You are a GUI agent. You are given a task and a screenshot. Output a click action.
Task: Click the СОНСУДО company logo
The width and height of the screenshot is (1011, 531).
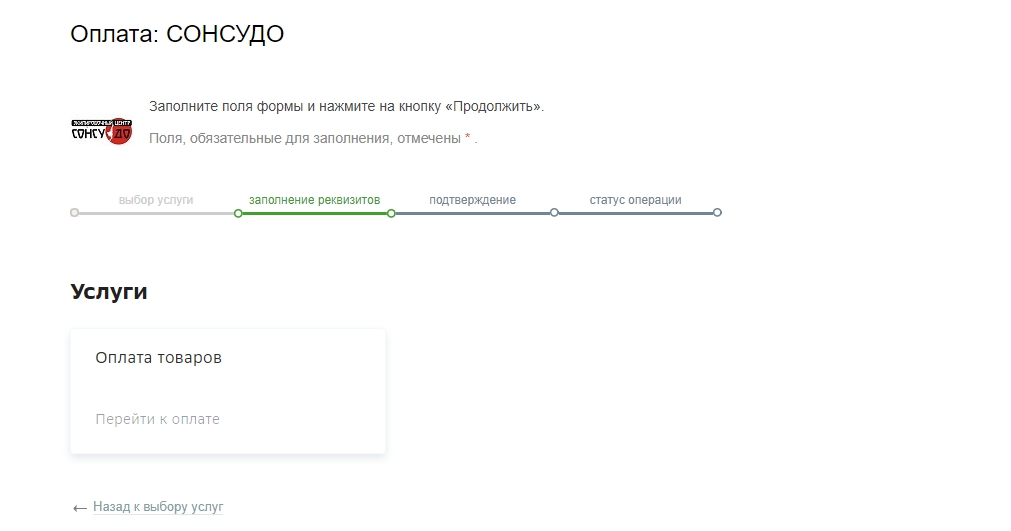pos(101,131)
